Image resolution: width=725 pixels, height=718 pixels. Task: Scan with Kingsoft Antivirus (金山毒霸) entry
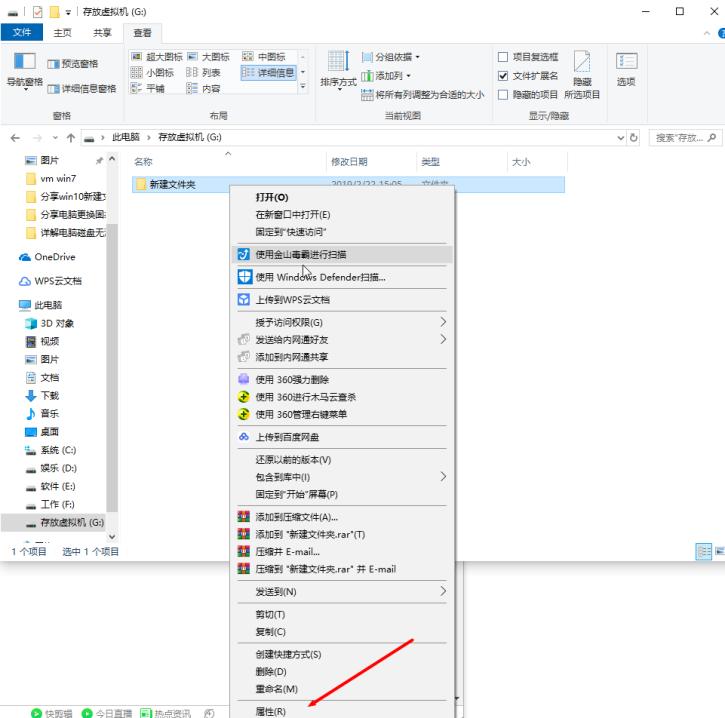(342, 254)
